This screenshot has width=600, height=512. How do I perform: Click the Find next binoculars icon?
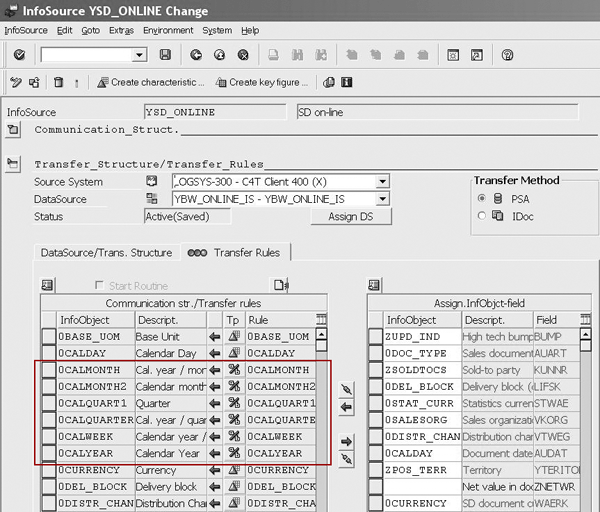(321, 55)
